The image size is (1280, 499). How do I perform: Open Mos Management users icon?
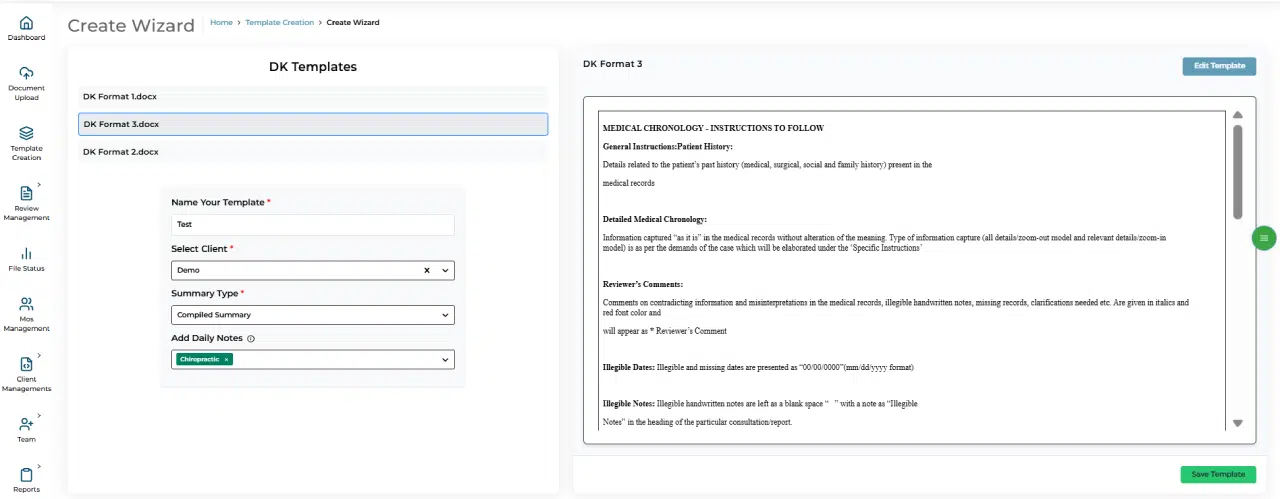point(27,304)
